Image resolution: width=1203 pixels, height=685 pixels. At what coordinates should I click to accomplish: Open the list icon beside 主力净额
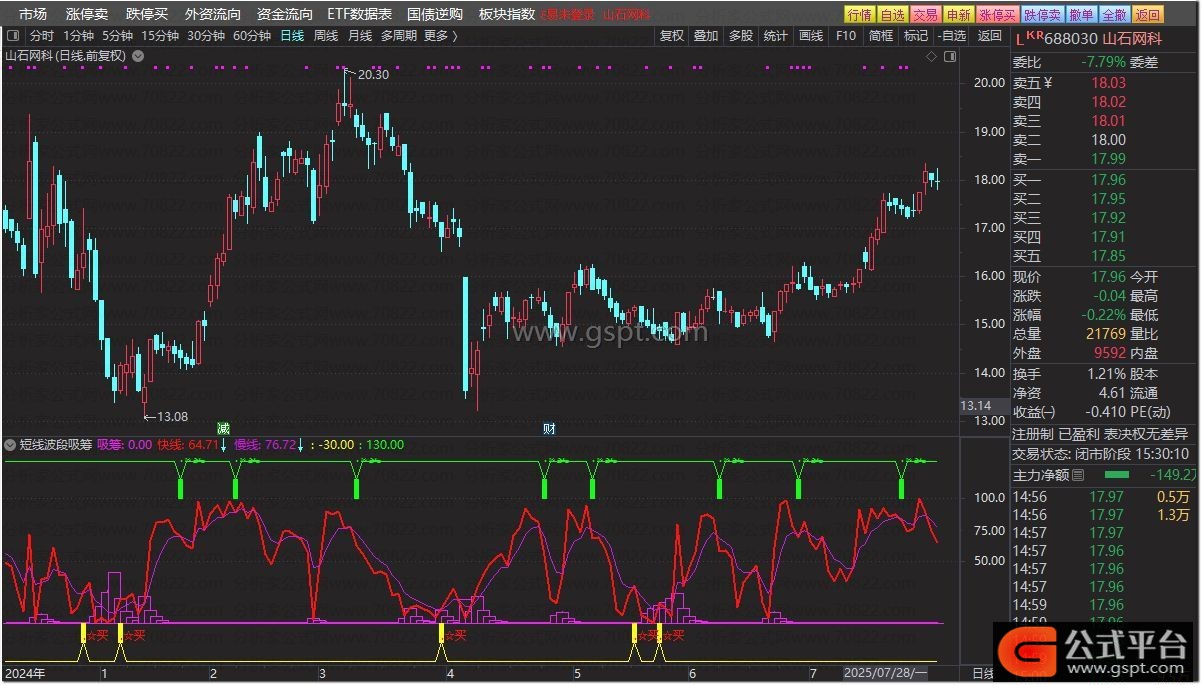(1077, 476)
